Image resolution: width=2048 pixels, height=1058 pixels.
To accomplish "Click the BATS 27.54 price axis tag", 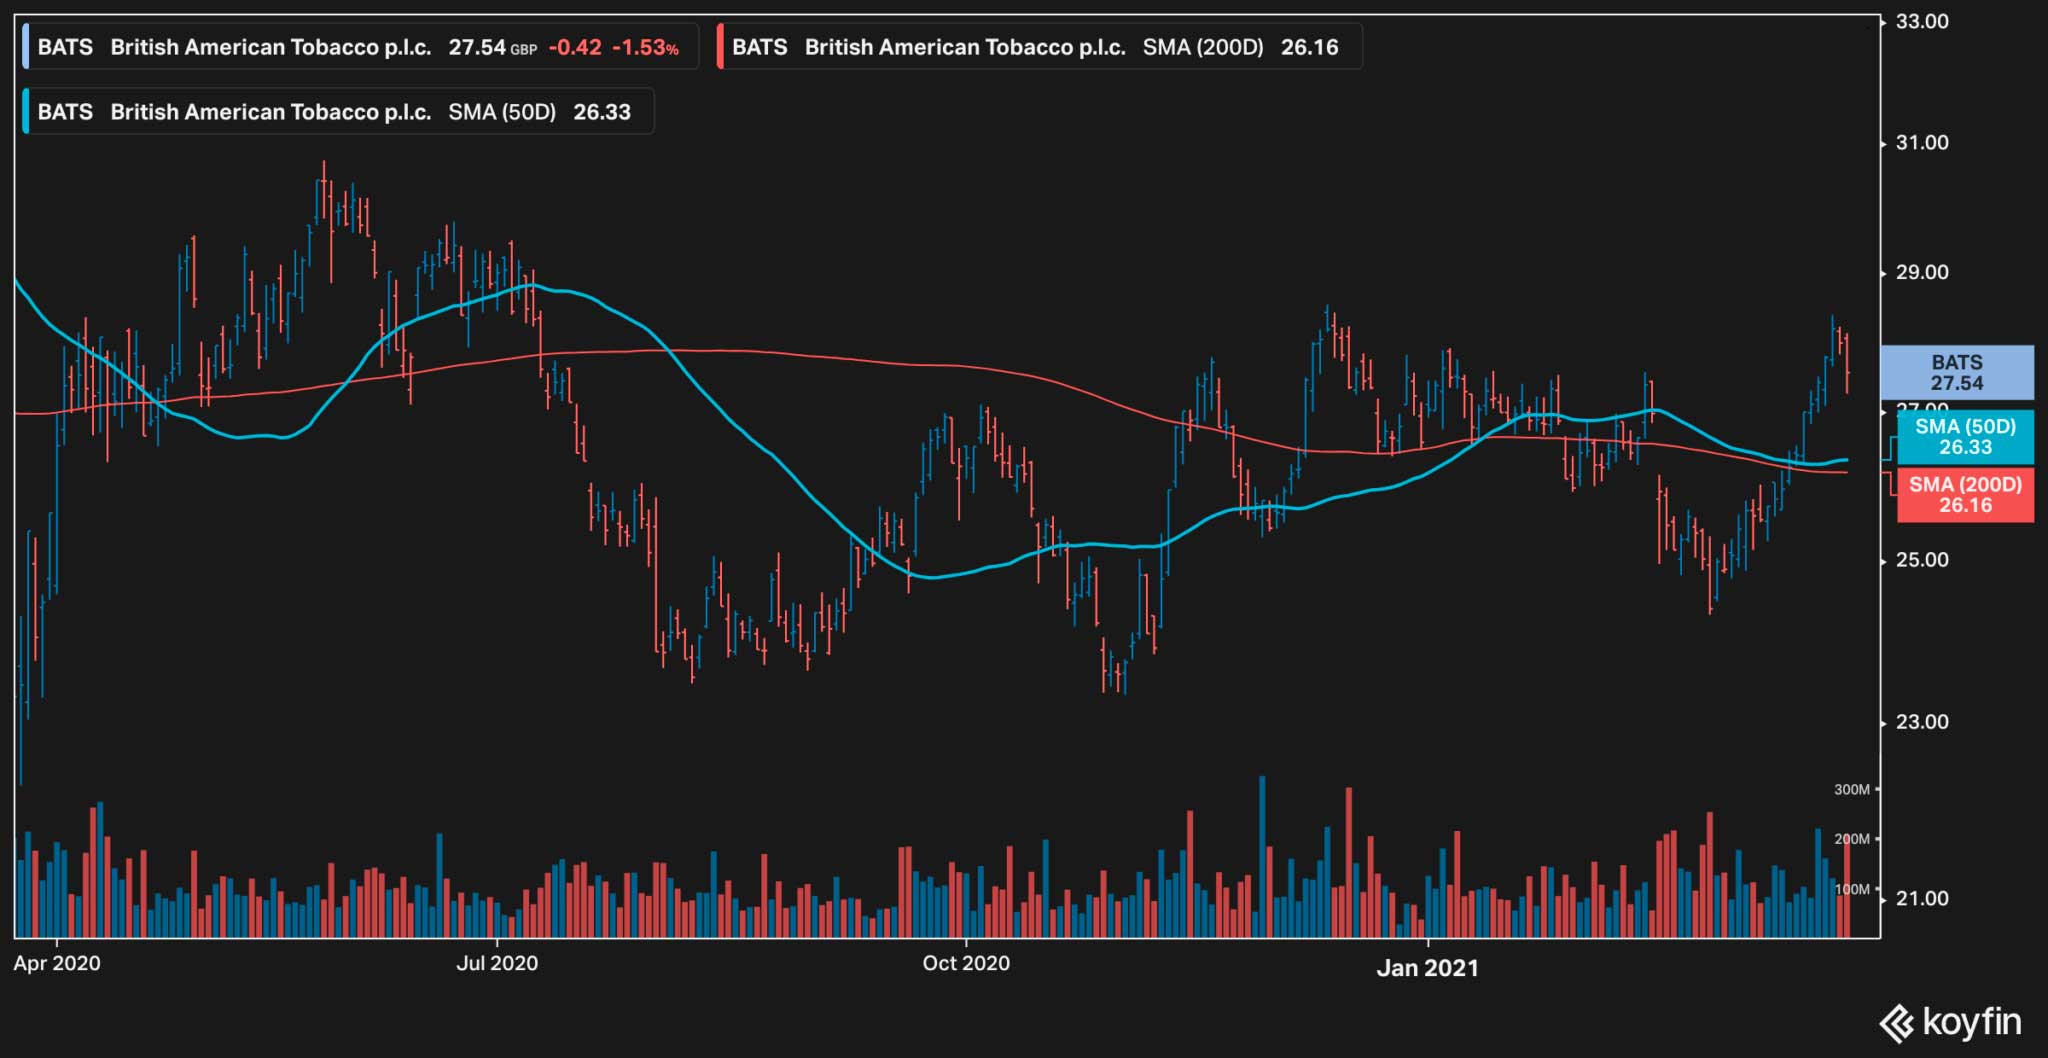I will point(1957,373).
